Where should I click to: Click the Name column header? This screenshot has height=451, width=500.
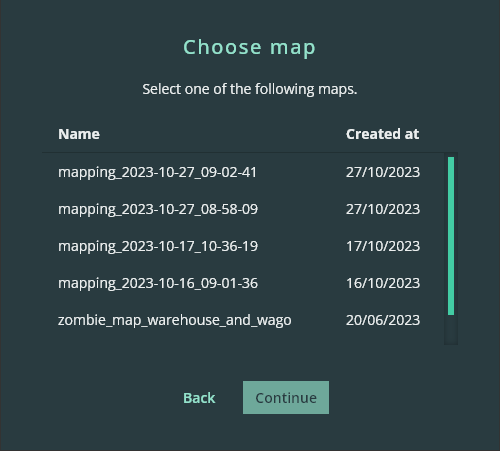click(79, 134)
